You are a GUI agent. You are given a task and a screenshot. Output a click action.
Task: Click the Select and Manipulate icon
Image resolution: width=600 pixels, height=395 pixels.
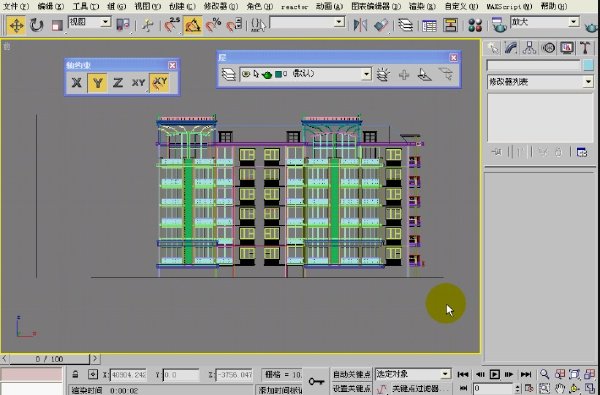click(x=147, y=26)
